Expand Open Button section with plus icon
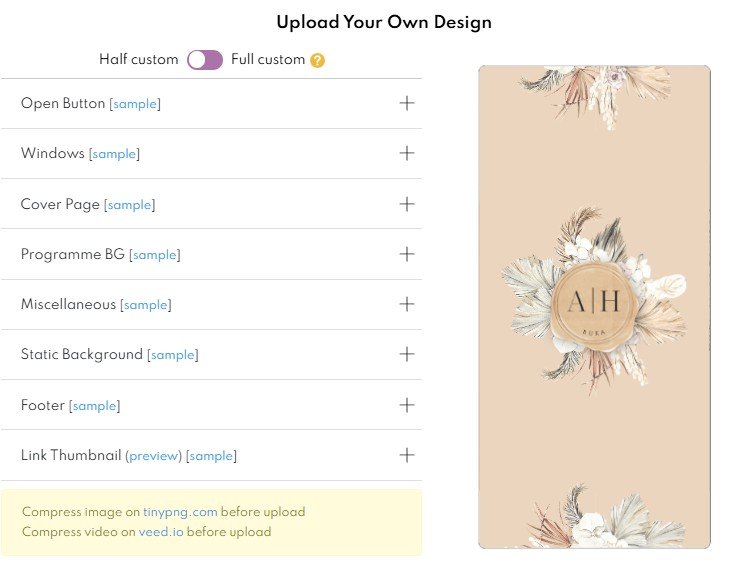Viewport: 747px width, 575px height. [406, 103]
